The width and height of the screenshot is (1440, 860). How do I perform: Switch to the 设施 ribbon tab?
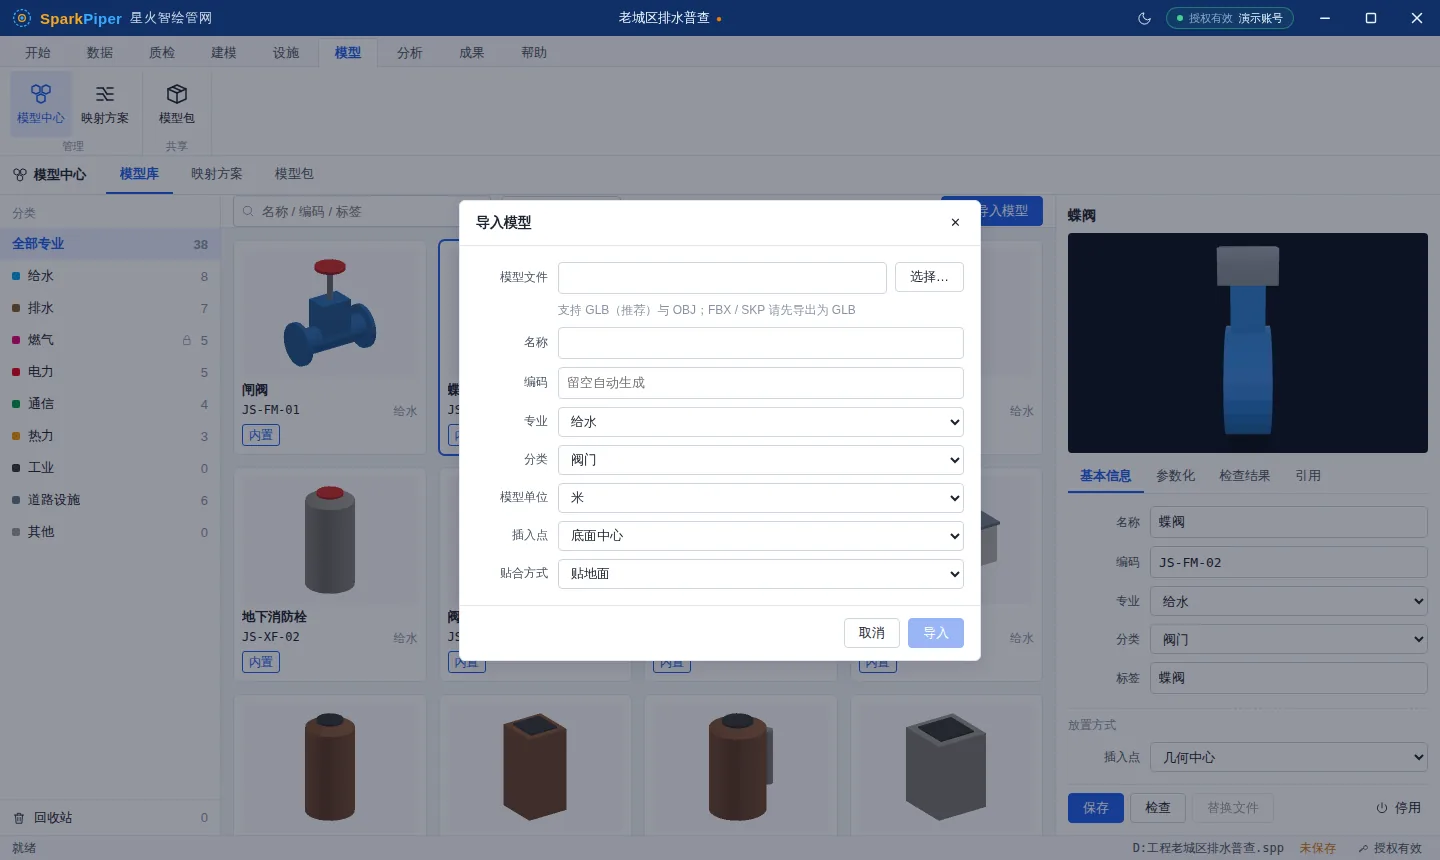(x=286, y=53)
